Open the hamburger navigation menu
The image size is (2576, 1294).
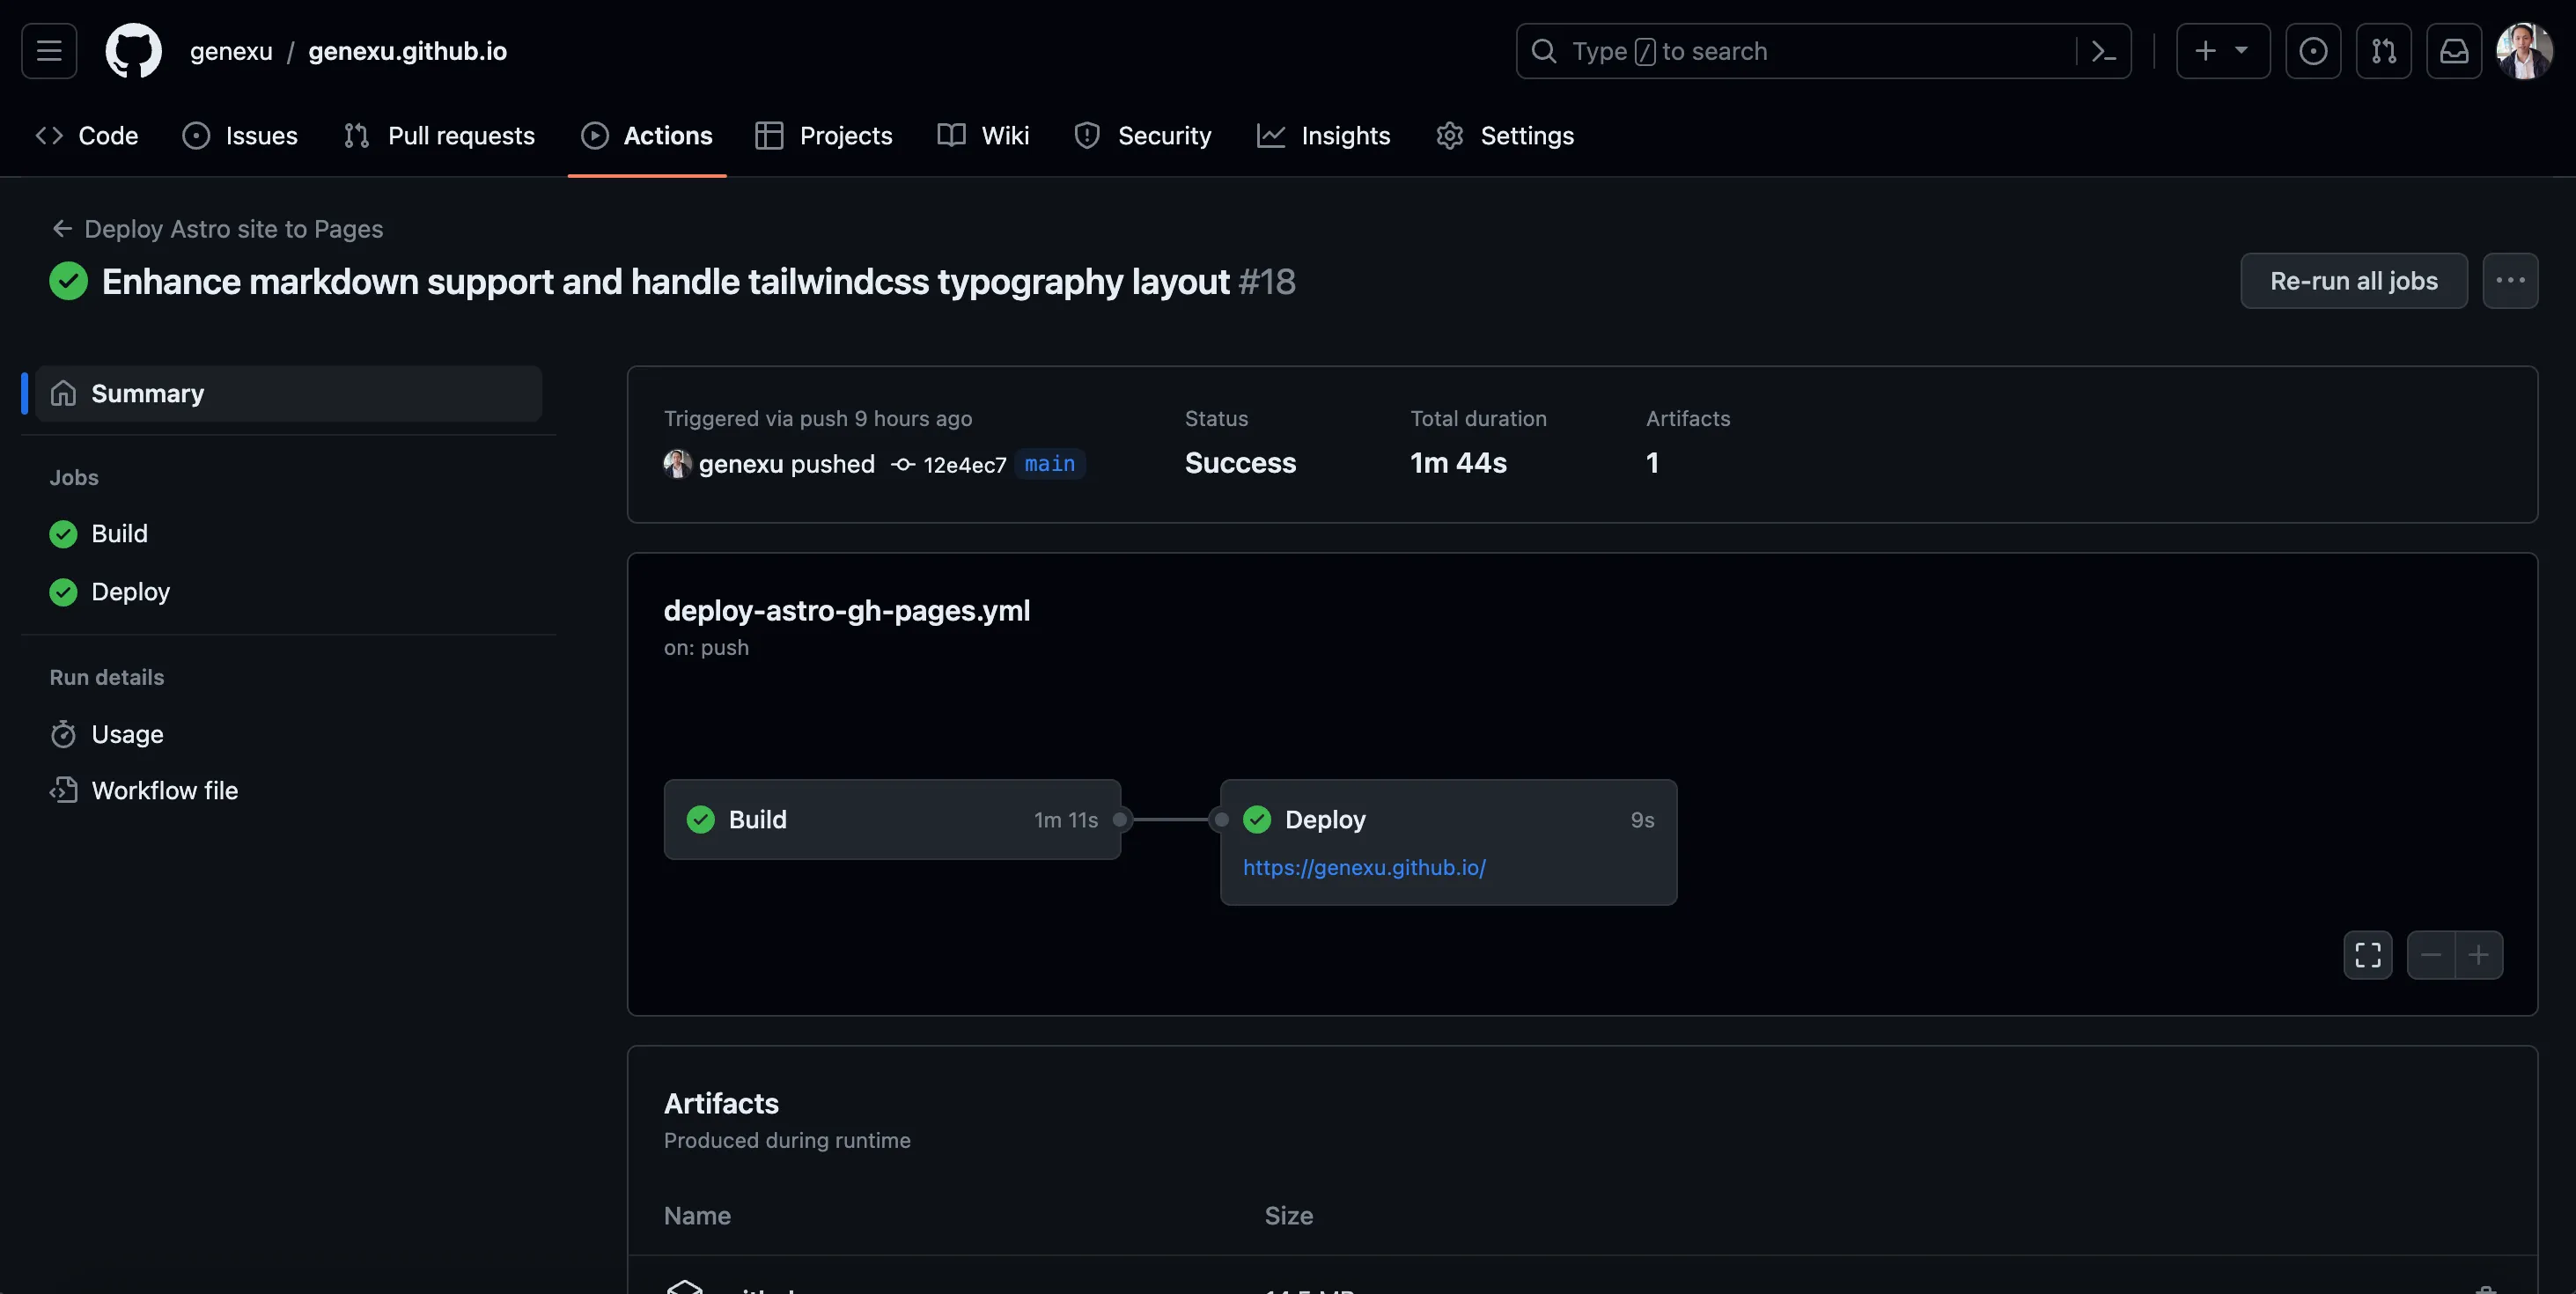(x=49, y=51)
